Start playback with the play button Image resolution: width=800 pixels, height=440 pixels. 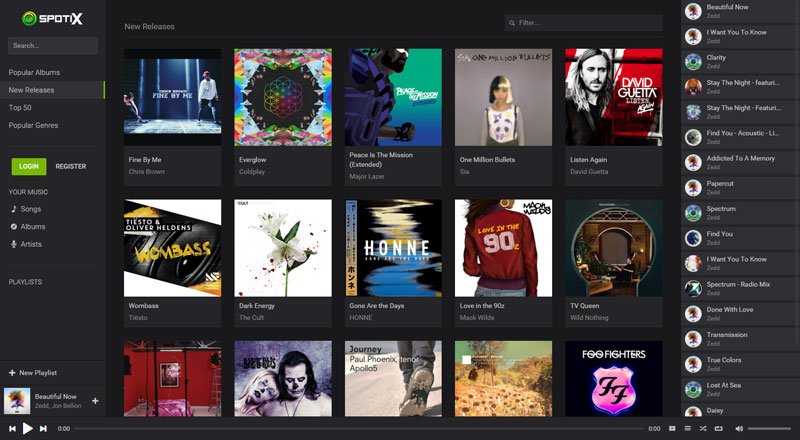pos(28,429)
